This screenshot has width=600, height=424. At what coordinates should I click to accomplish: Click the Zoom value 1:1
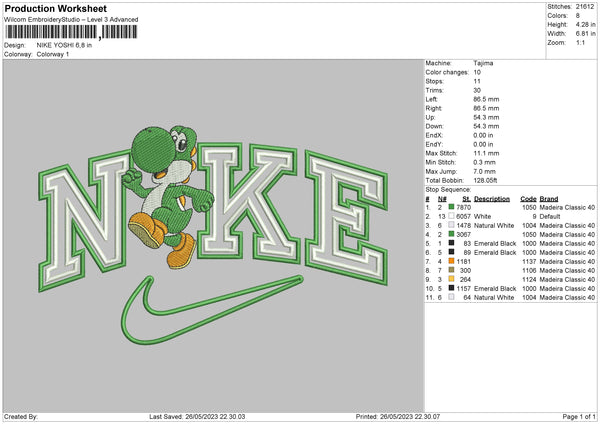click(580, 42)
